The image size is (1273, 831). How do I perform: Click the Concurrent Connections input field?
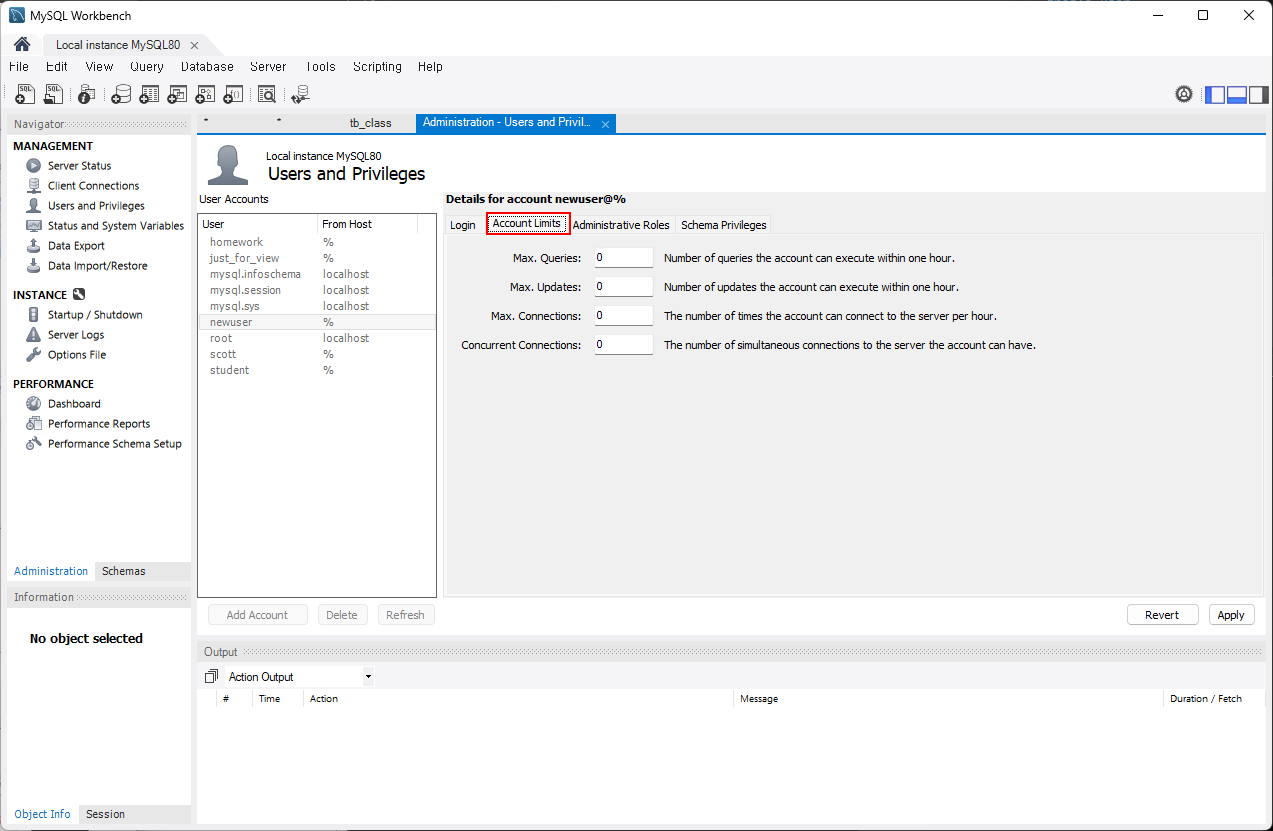pos(623,345)
